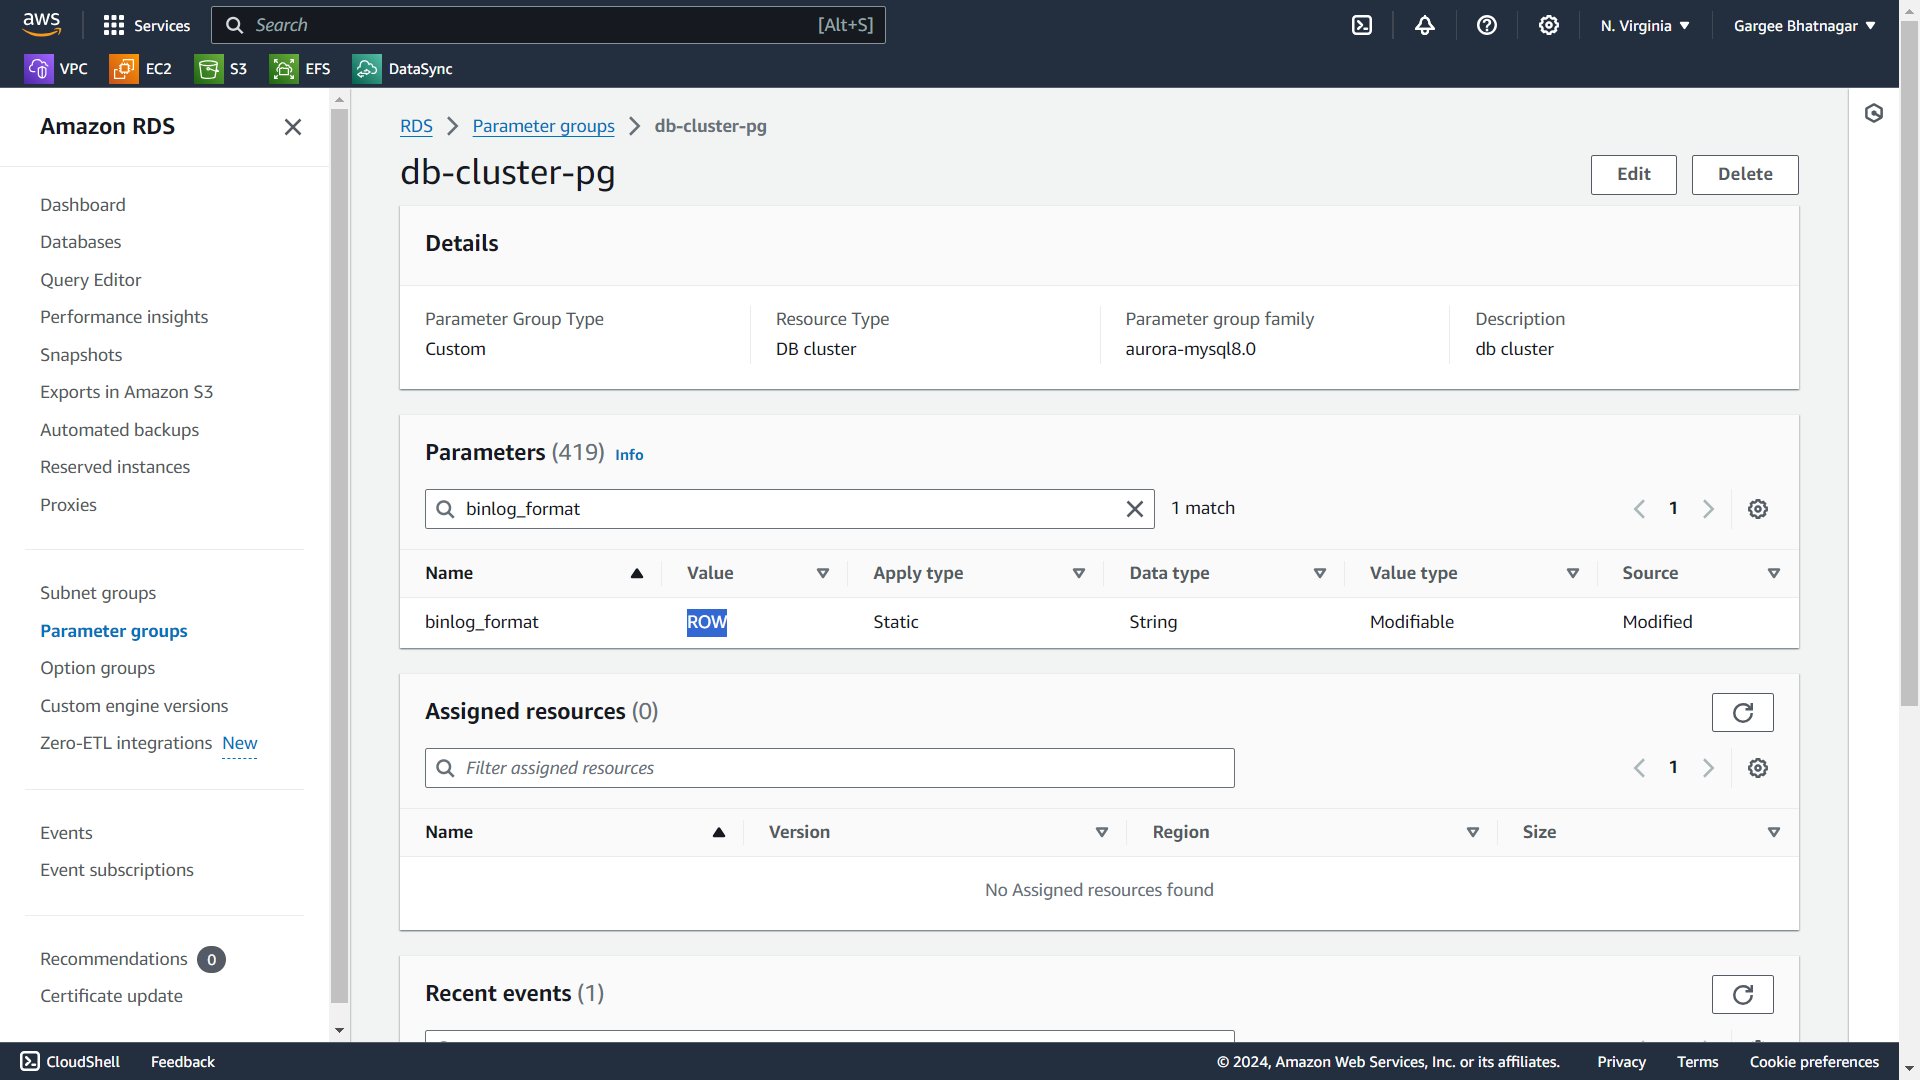Open Parameters table preferences gear

(1758, 509)
